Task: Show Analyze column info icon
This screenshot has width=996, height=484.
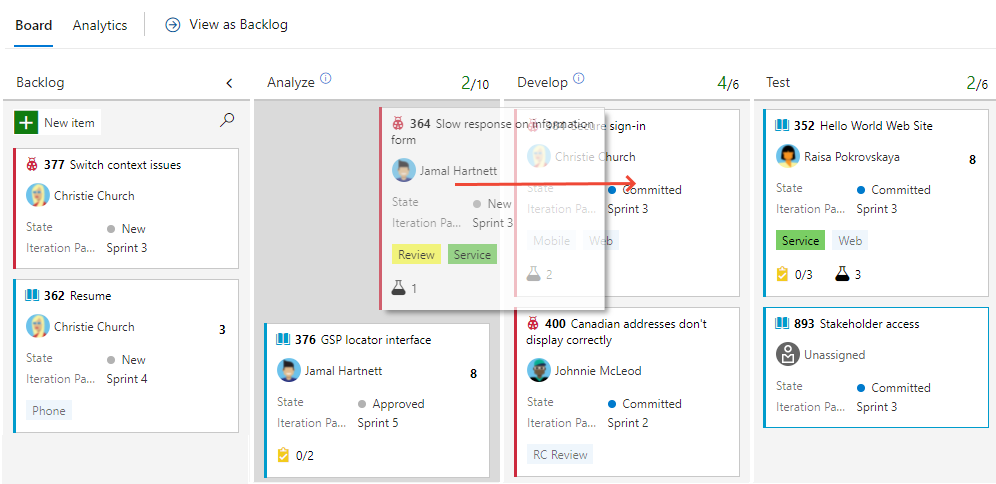Action: [326, 79]
